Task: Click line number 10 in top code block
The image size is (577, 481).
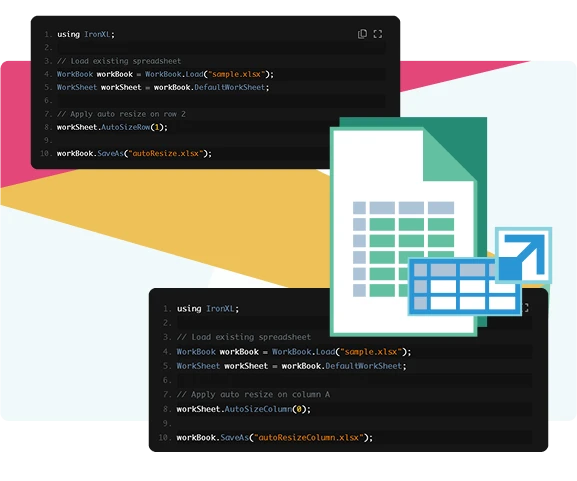Action: [46, 153]
